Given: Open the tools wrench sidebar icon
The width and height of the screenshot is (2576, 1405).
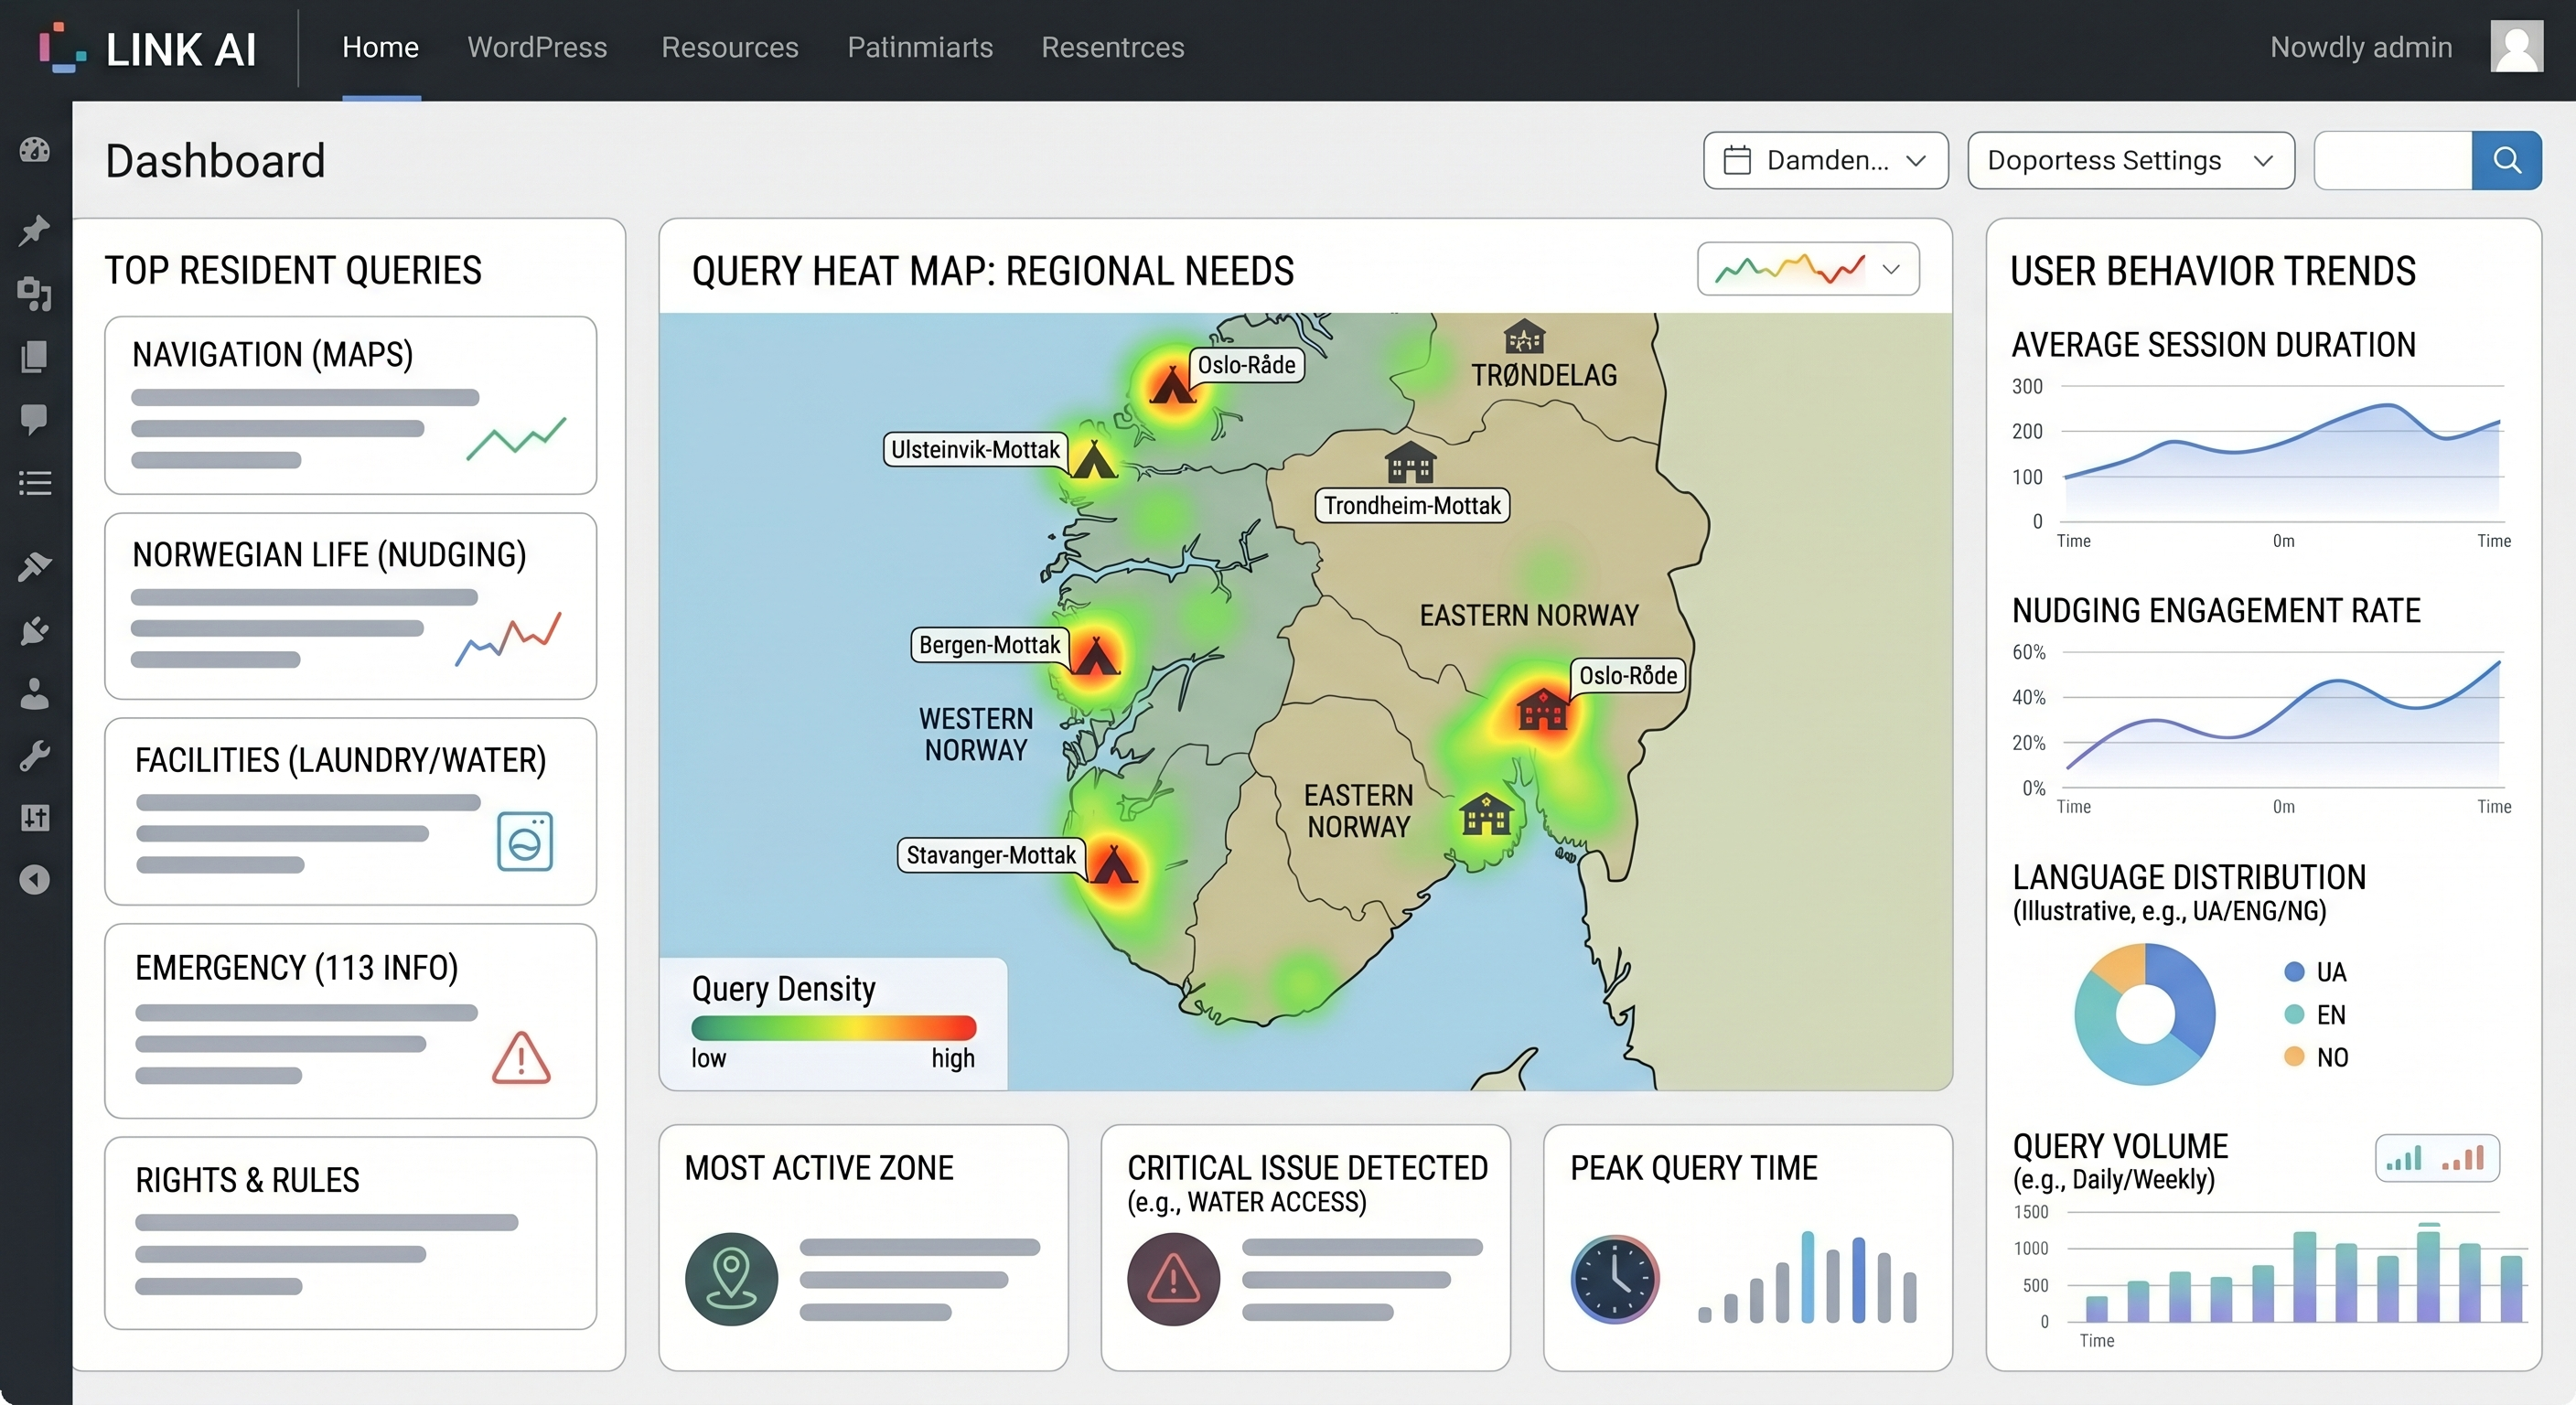Looking at the screenshot, I should pyautogui.click(x=35, y=756).
